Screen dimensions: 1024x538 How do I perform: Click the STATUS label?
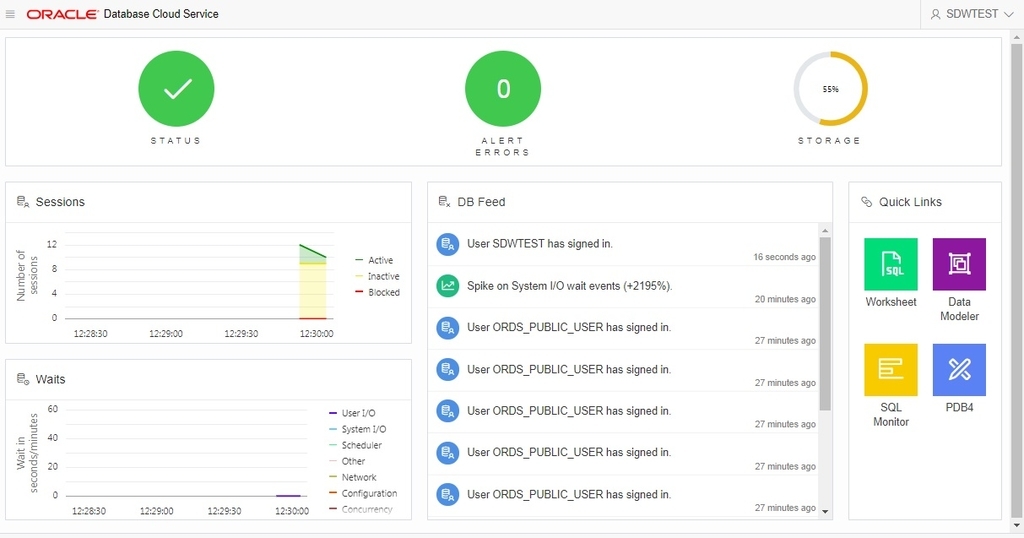point(176,140)
